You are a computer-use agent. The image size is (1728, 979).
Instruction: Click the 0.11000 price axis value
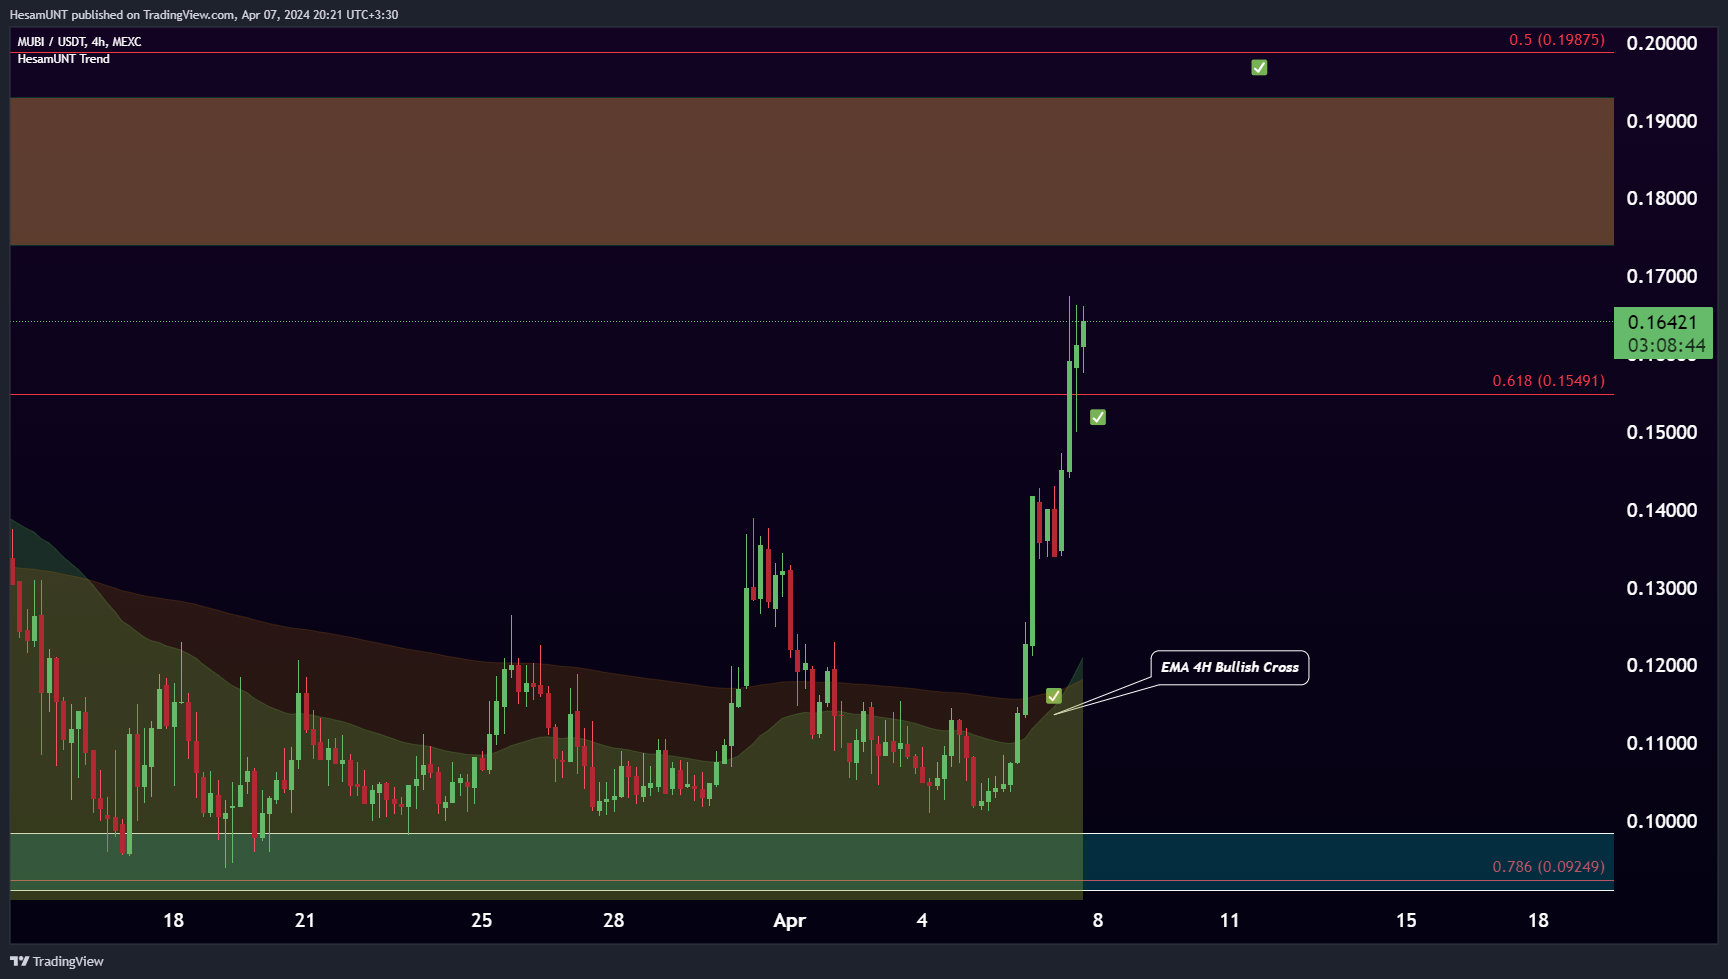(1661, 743)
